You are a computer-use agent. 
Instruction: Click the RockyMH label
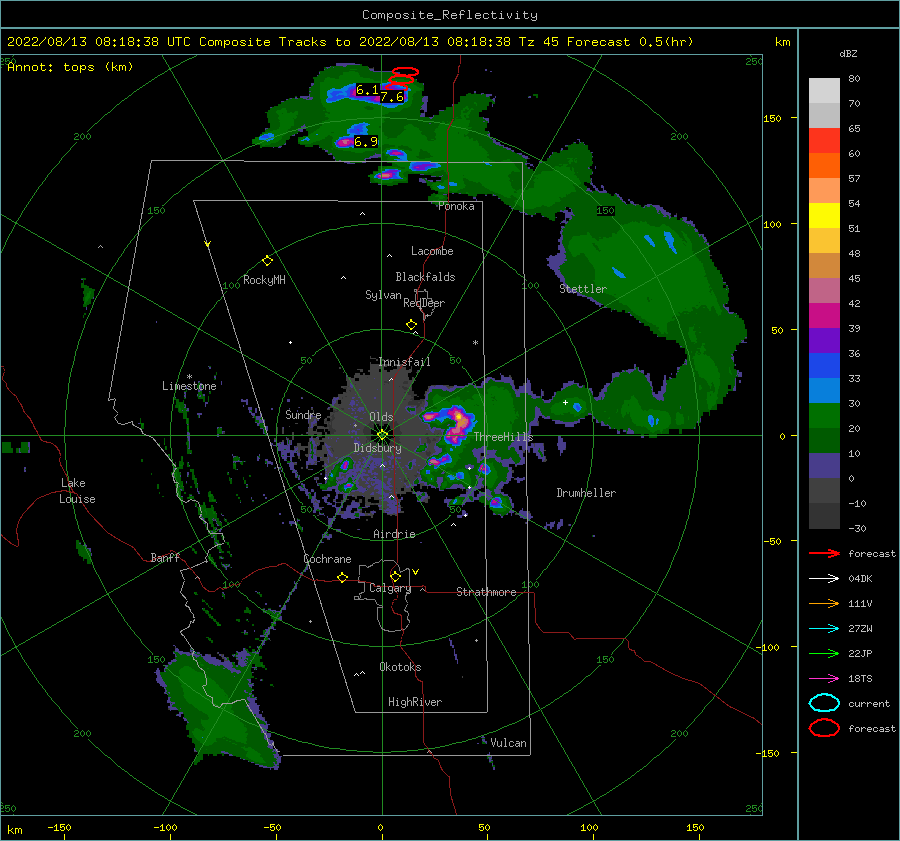[264, 280]
